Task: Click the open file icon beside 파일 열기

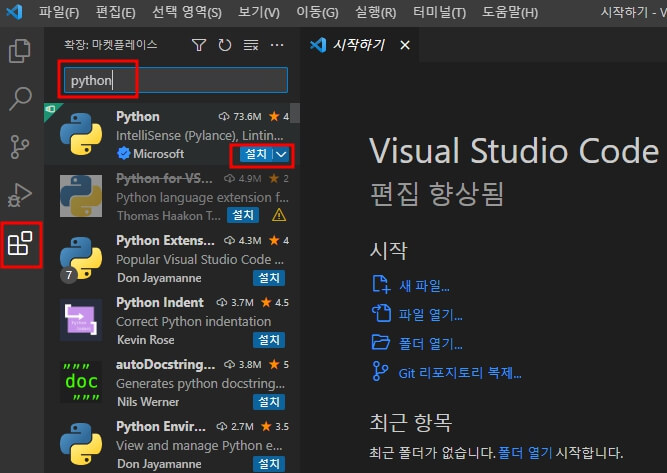Action: pyautogui.click(x=381, y=313)
